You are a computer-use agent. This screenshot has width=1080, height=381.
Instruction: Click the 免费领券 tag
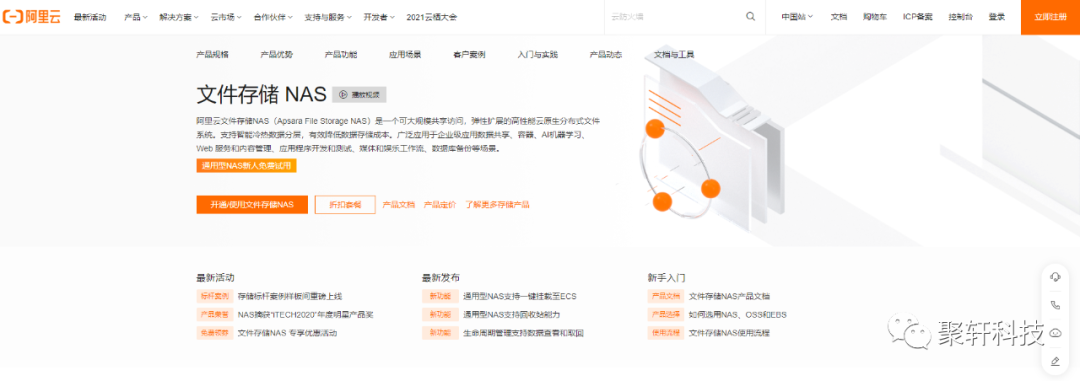coord(214,333)
